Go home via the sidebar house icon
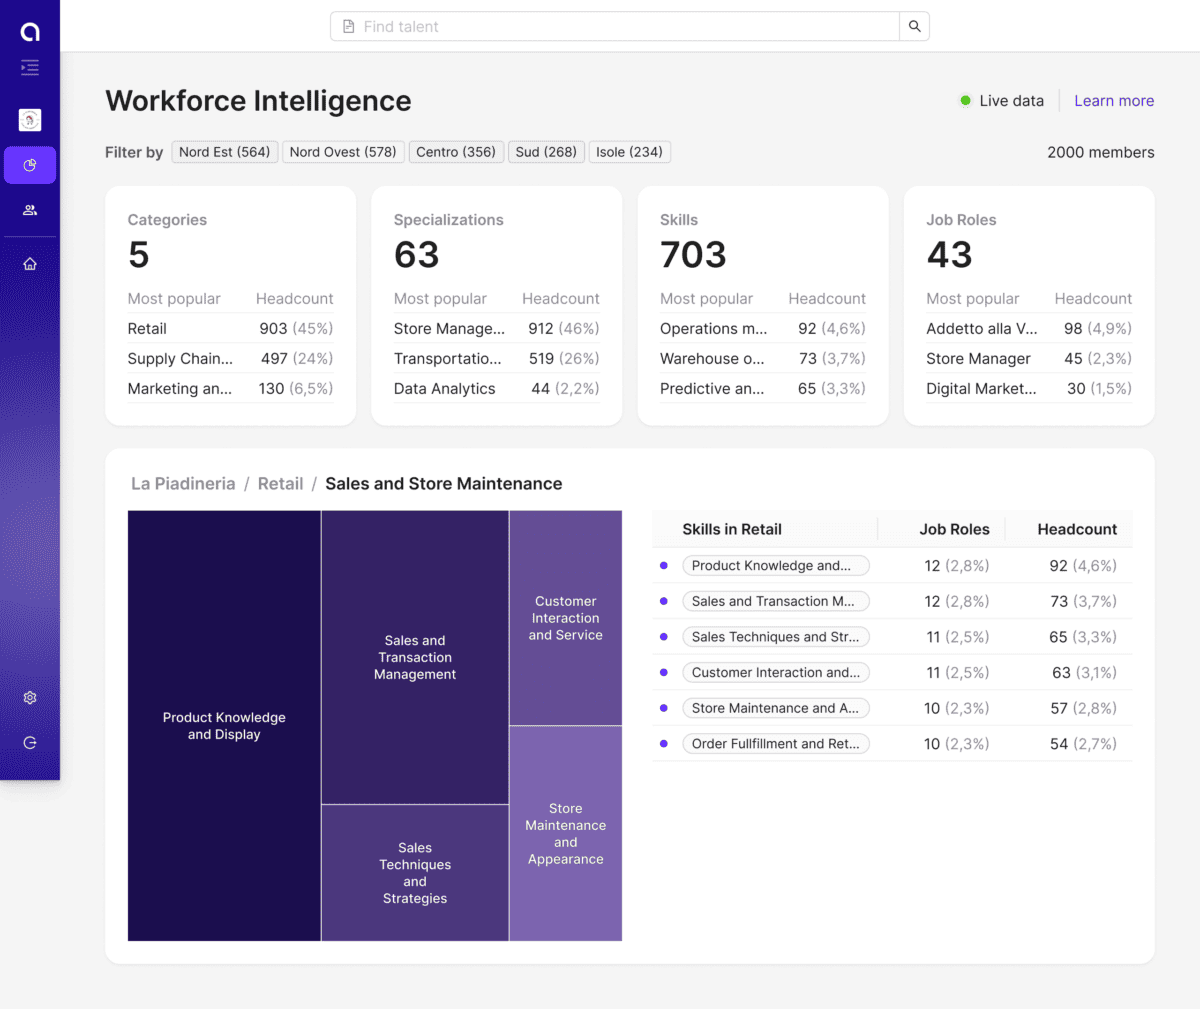 (29, 262)
